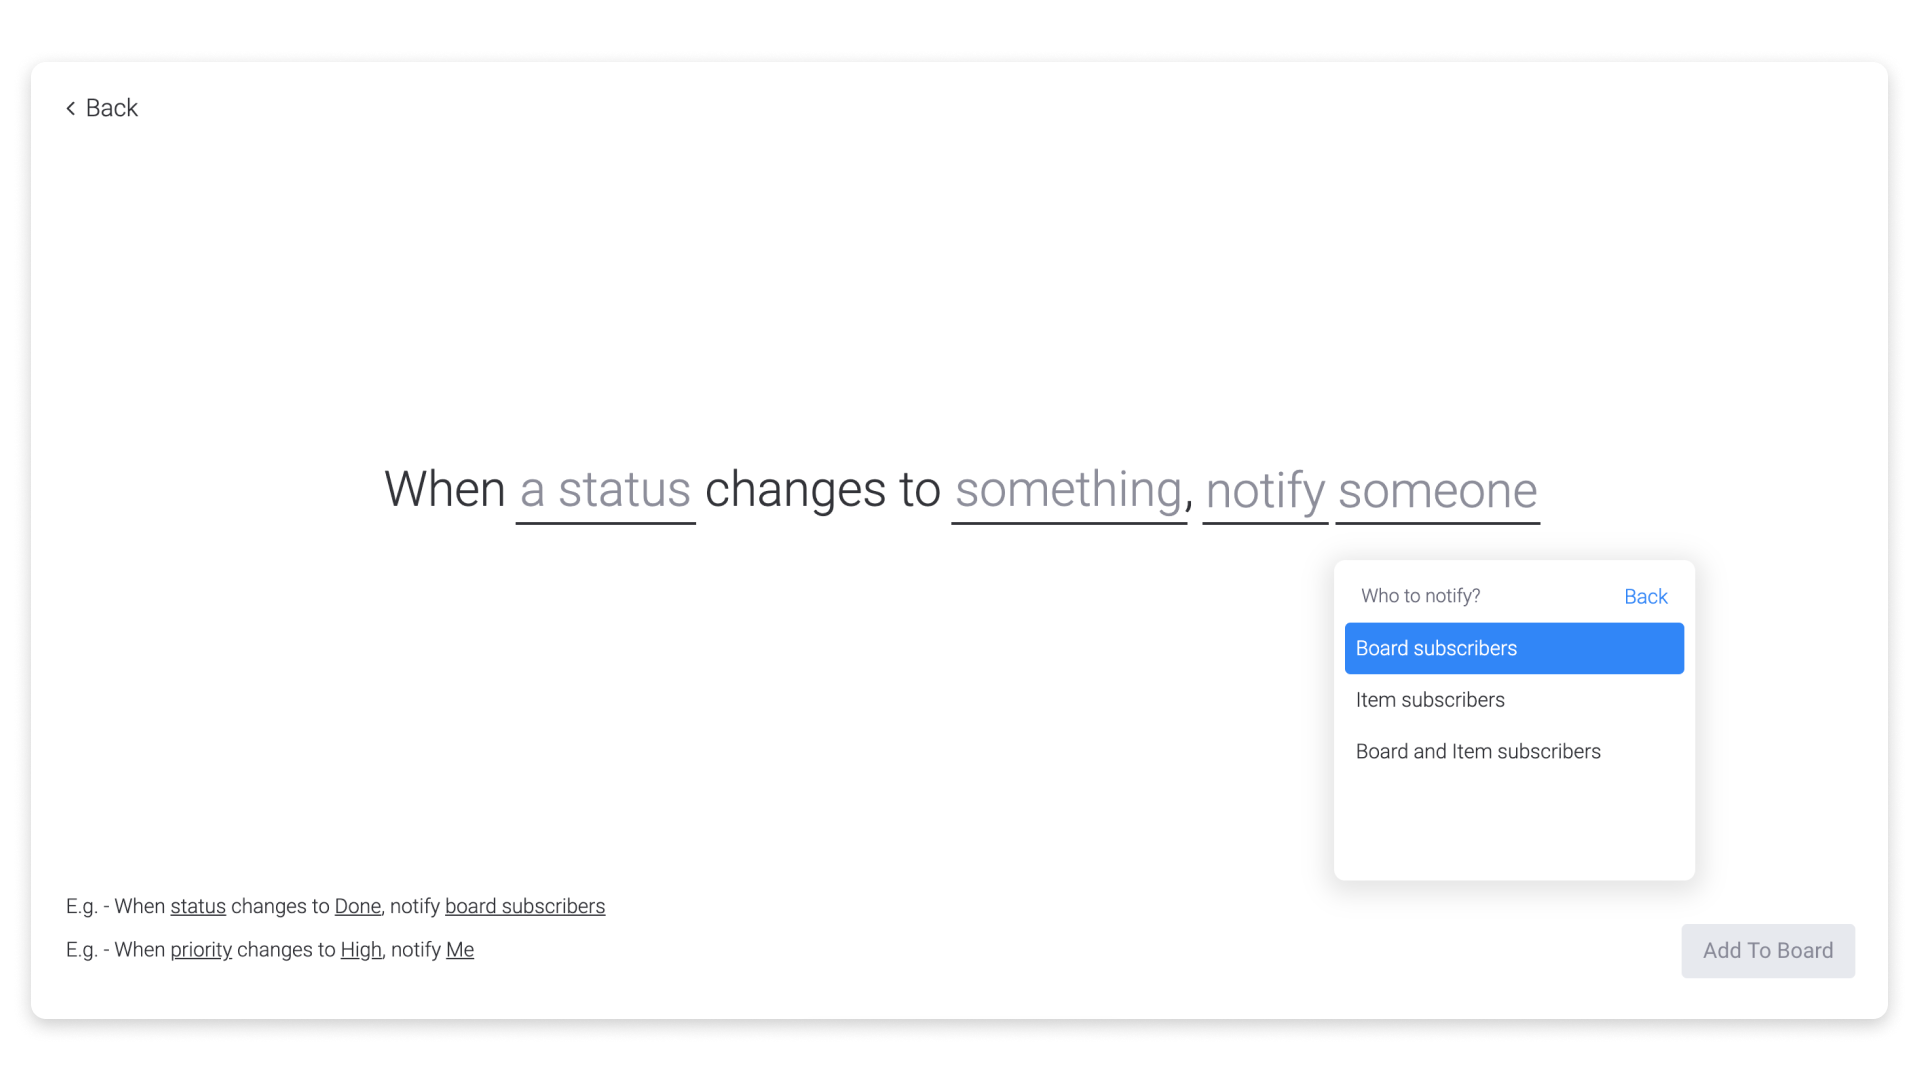Choose the "something" placeholder in the sentence
This screenshot has height=1080, width=1920.
pos(1068,490)
